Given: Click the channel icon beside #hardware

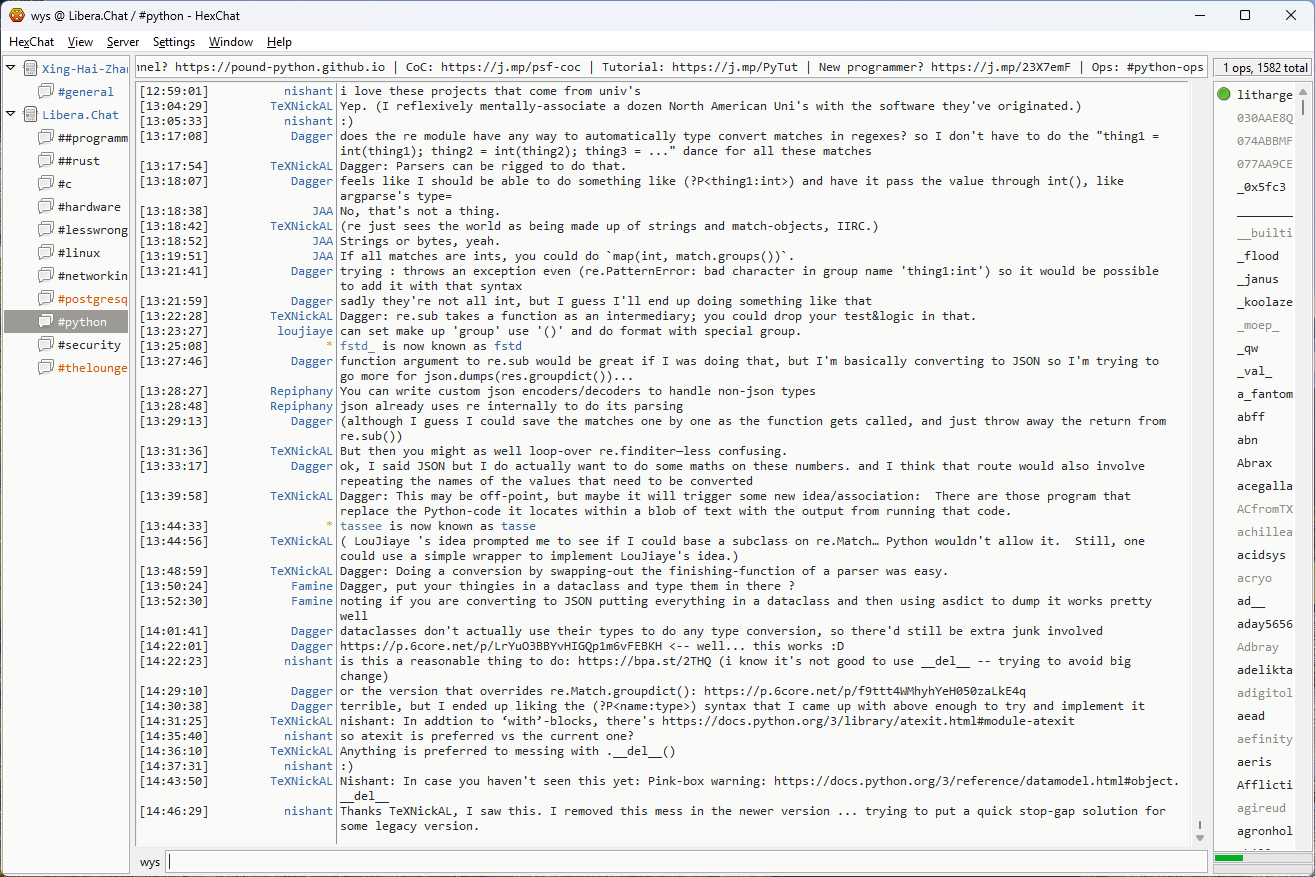Looking at the screenshot, I should (x=45, y=207).
